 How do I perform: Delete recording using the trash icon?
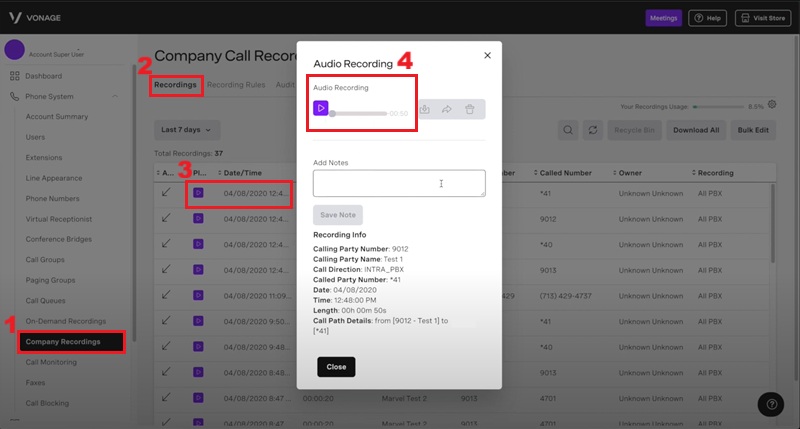[470, 109]
